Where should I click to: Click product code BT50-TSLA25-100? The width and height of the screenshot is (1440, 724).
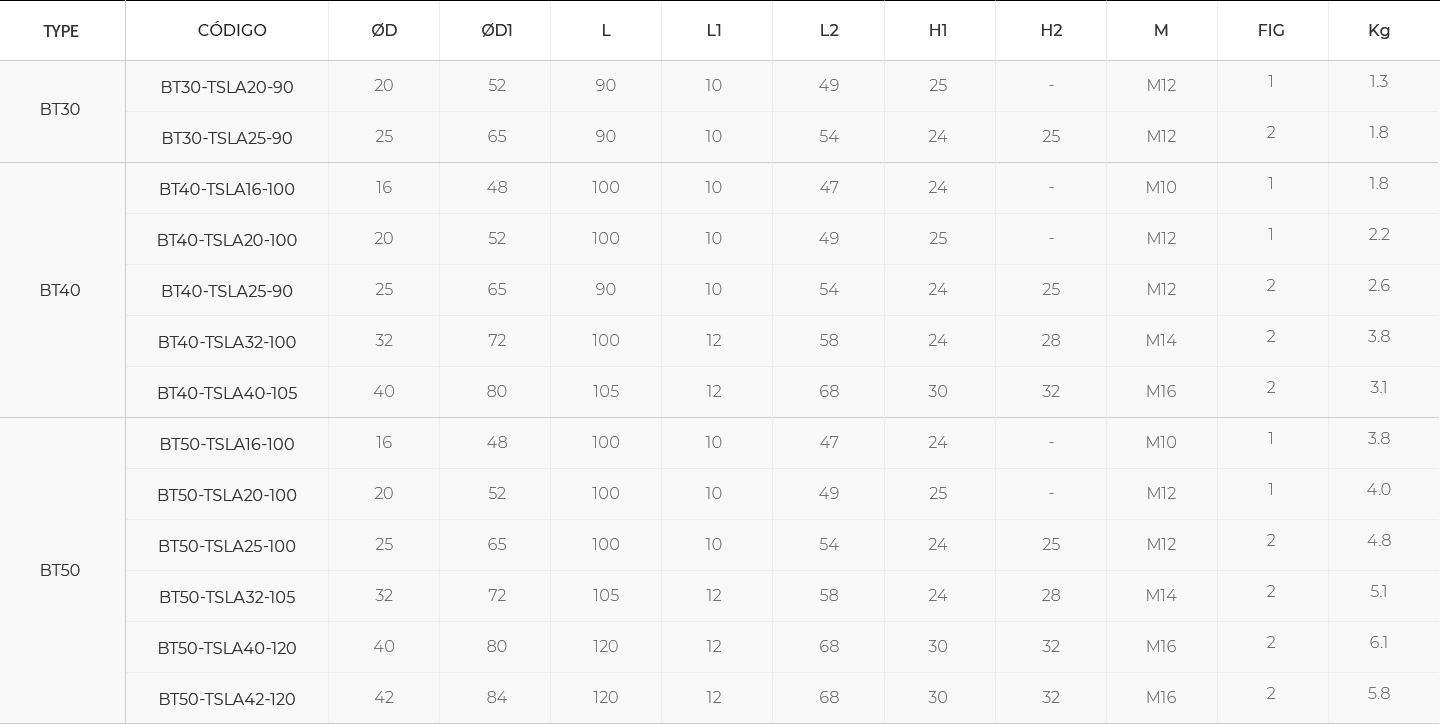(227, 546)
